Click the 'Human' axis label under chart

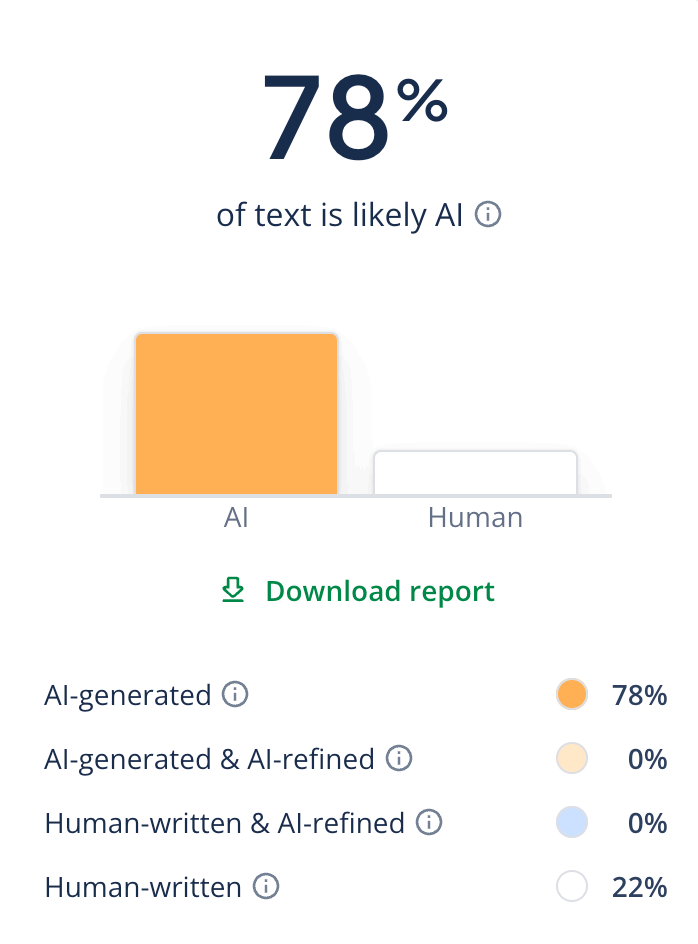(x=475, y=518)
